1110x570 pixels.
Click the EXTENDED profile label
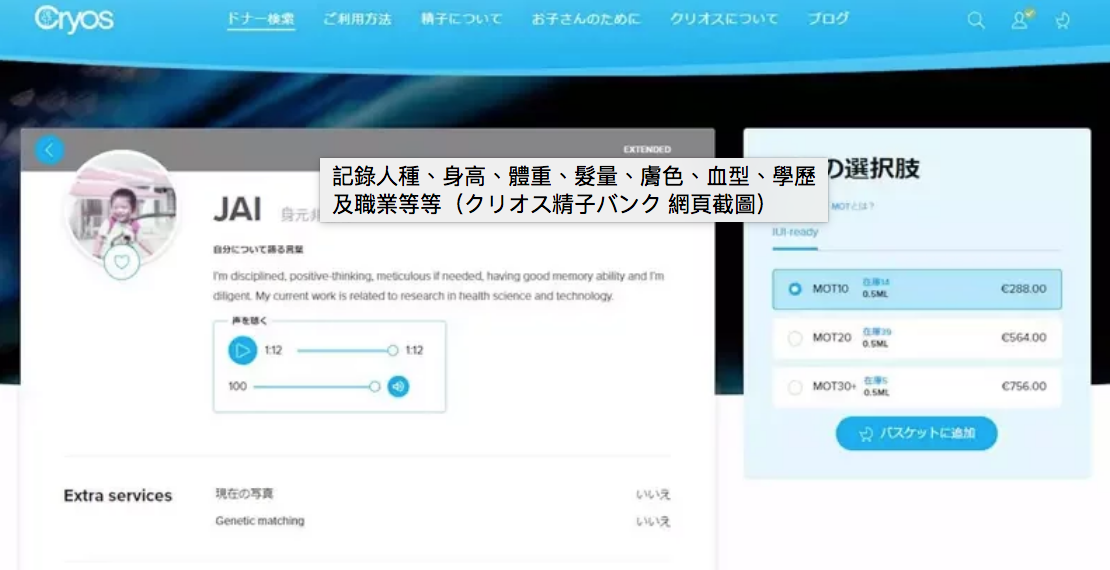coord(647,150)
